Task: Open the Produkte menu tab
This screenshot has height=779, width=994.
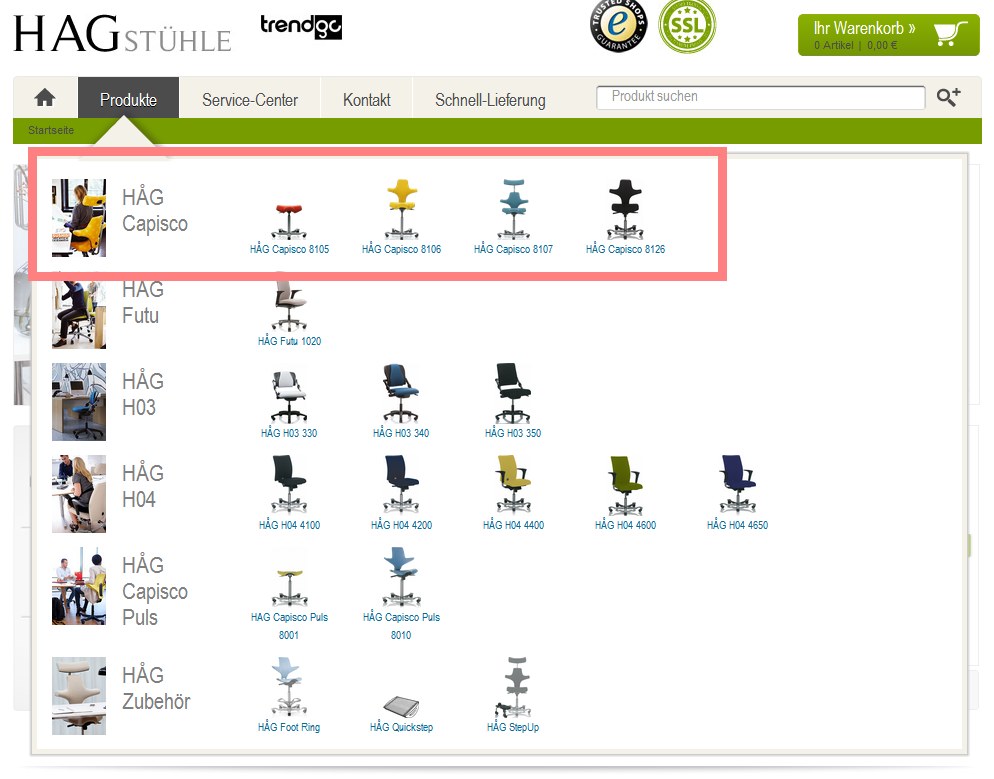Action: 128,100
